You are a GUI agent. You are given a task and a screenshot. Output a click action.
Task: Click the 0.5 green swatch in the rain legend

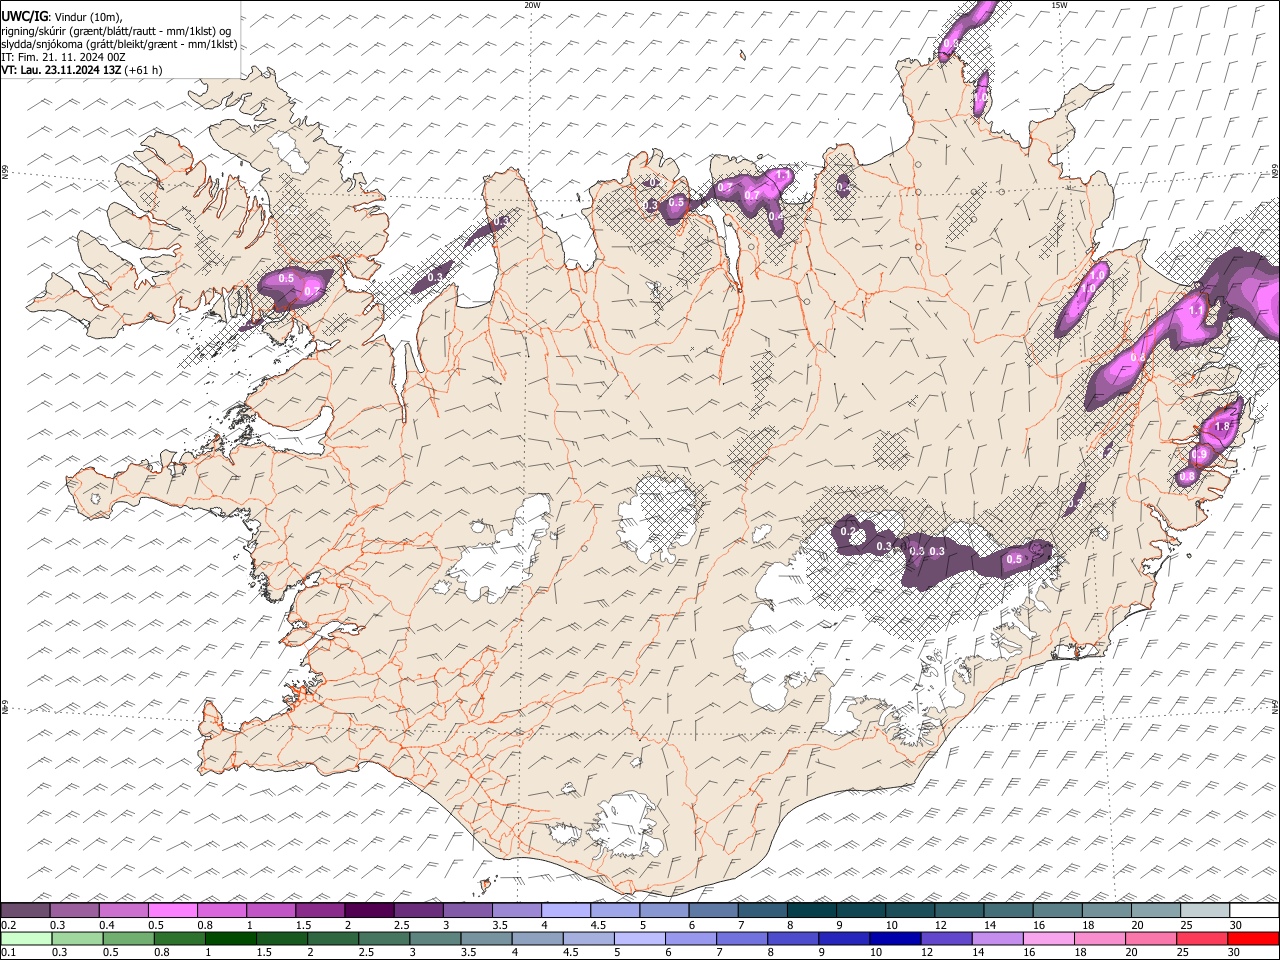tap(128, 938)
